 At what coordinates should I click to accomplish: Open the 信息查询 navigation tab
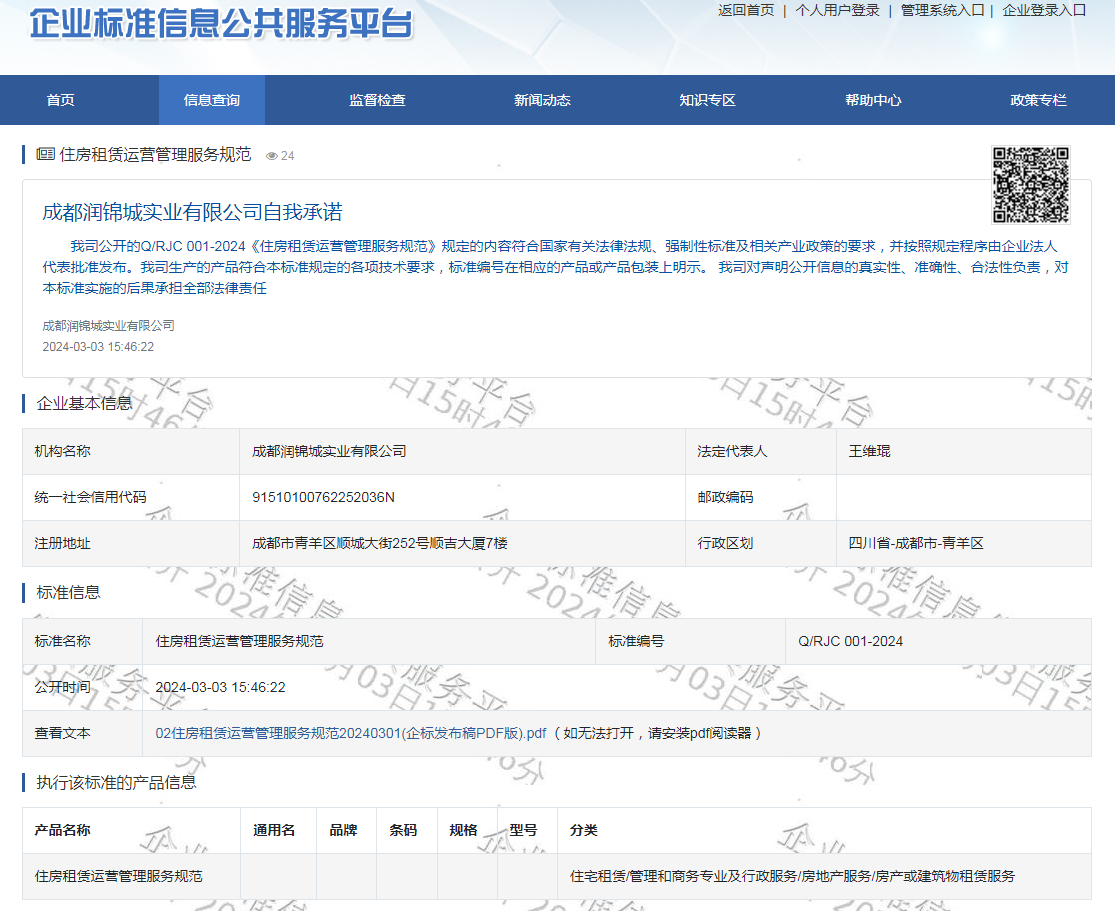[x=212, y=100]
